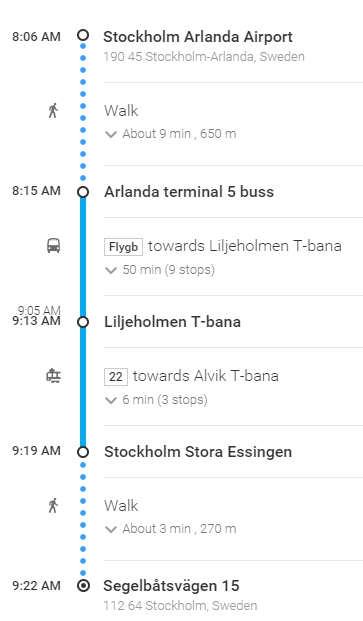Click the destination marker for Segelbåtsvägen 15

coord(83,585)
